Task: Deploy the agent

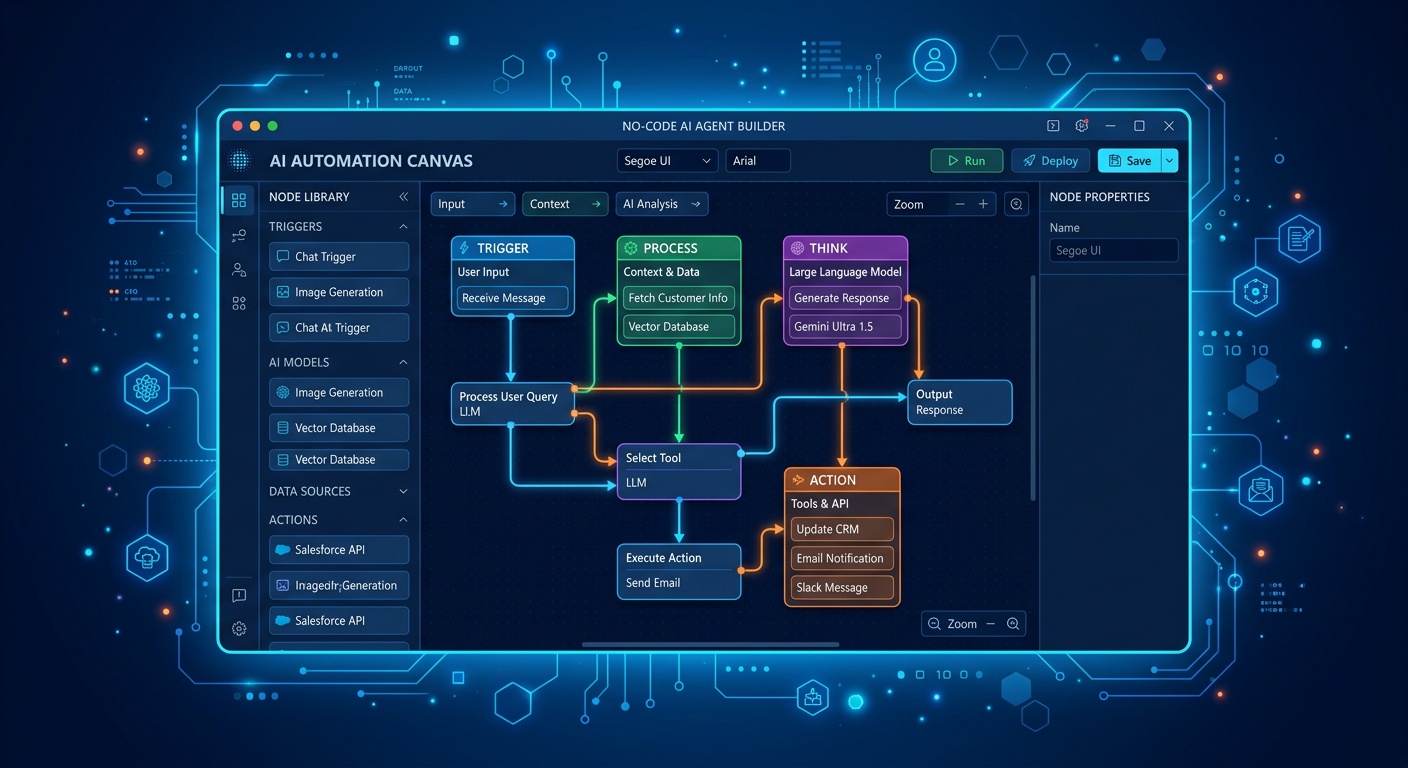Action: 1051,161
